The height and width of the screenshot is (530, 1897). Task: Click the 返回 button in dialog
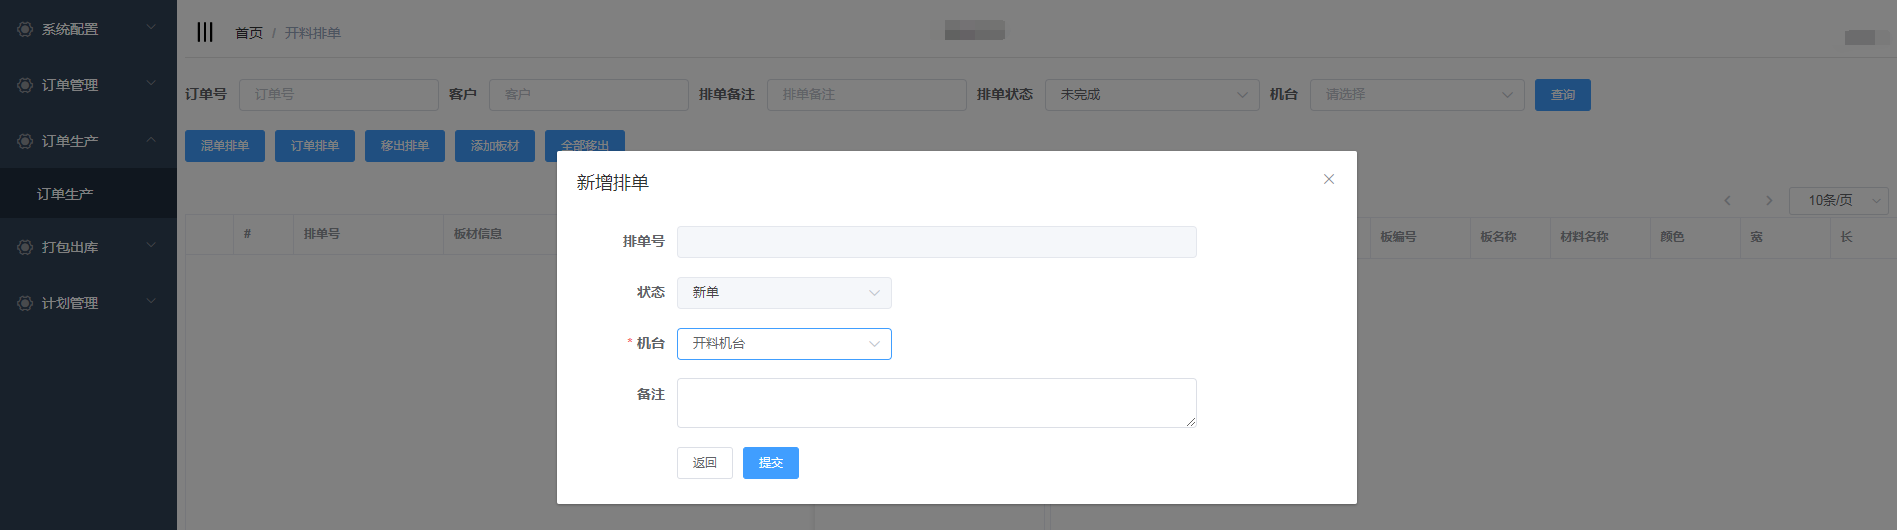(x=704, y=463)
